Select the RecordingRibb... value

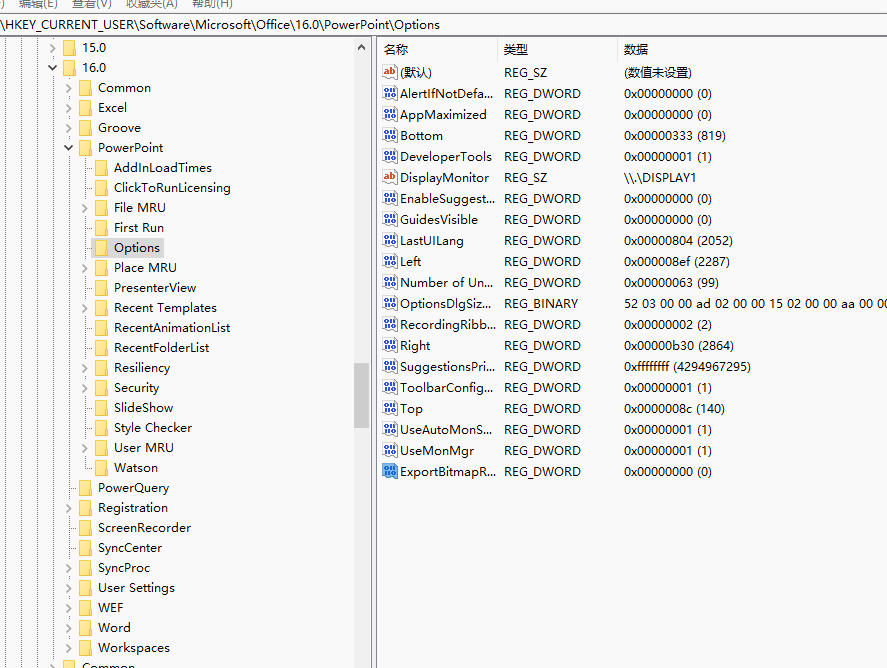click(447, 324)
